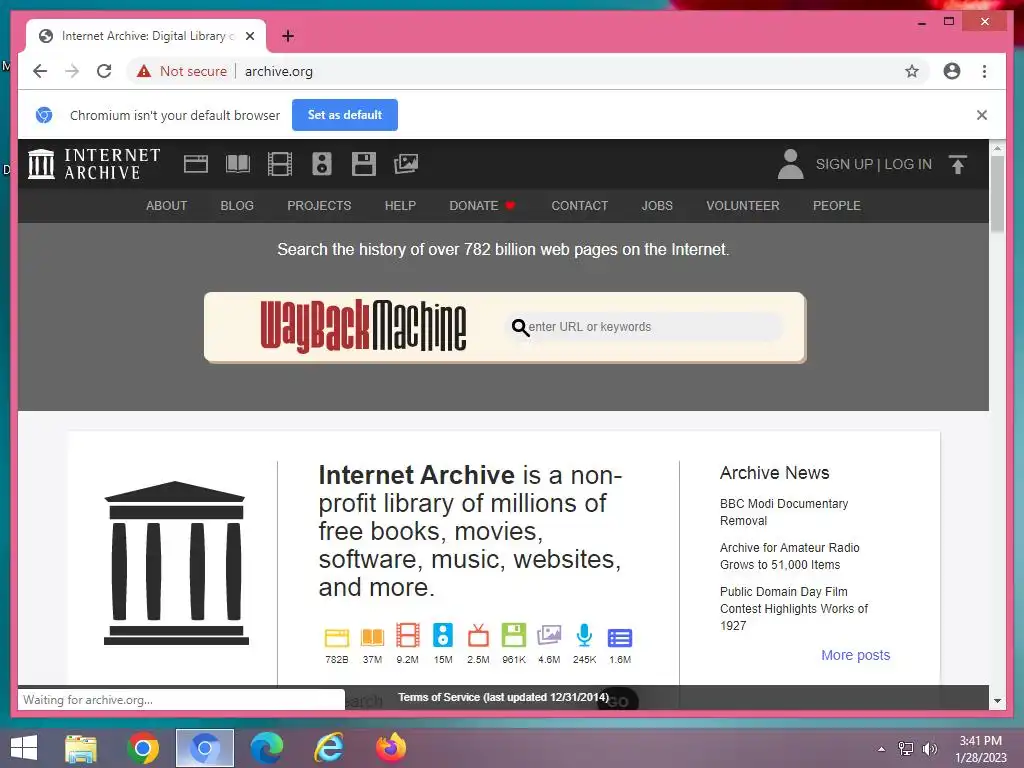Set Chromium as default browser
Image resolution: width=1024 pixels, height=768 pixels.
pyautogui.click(x=345, y=115)
